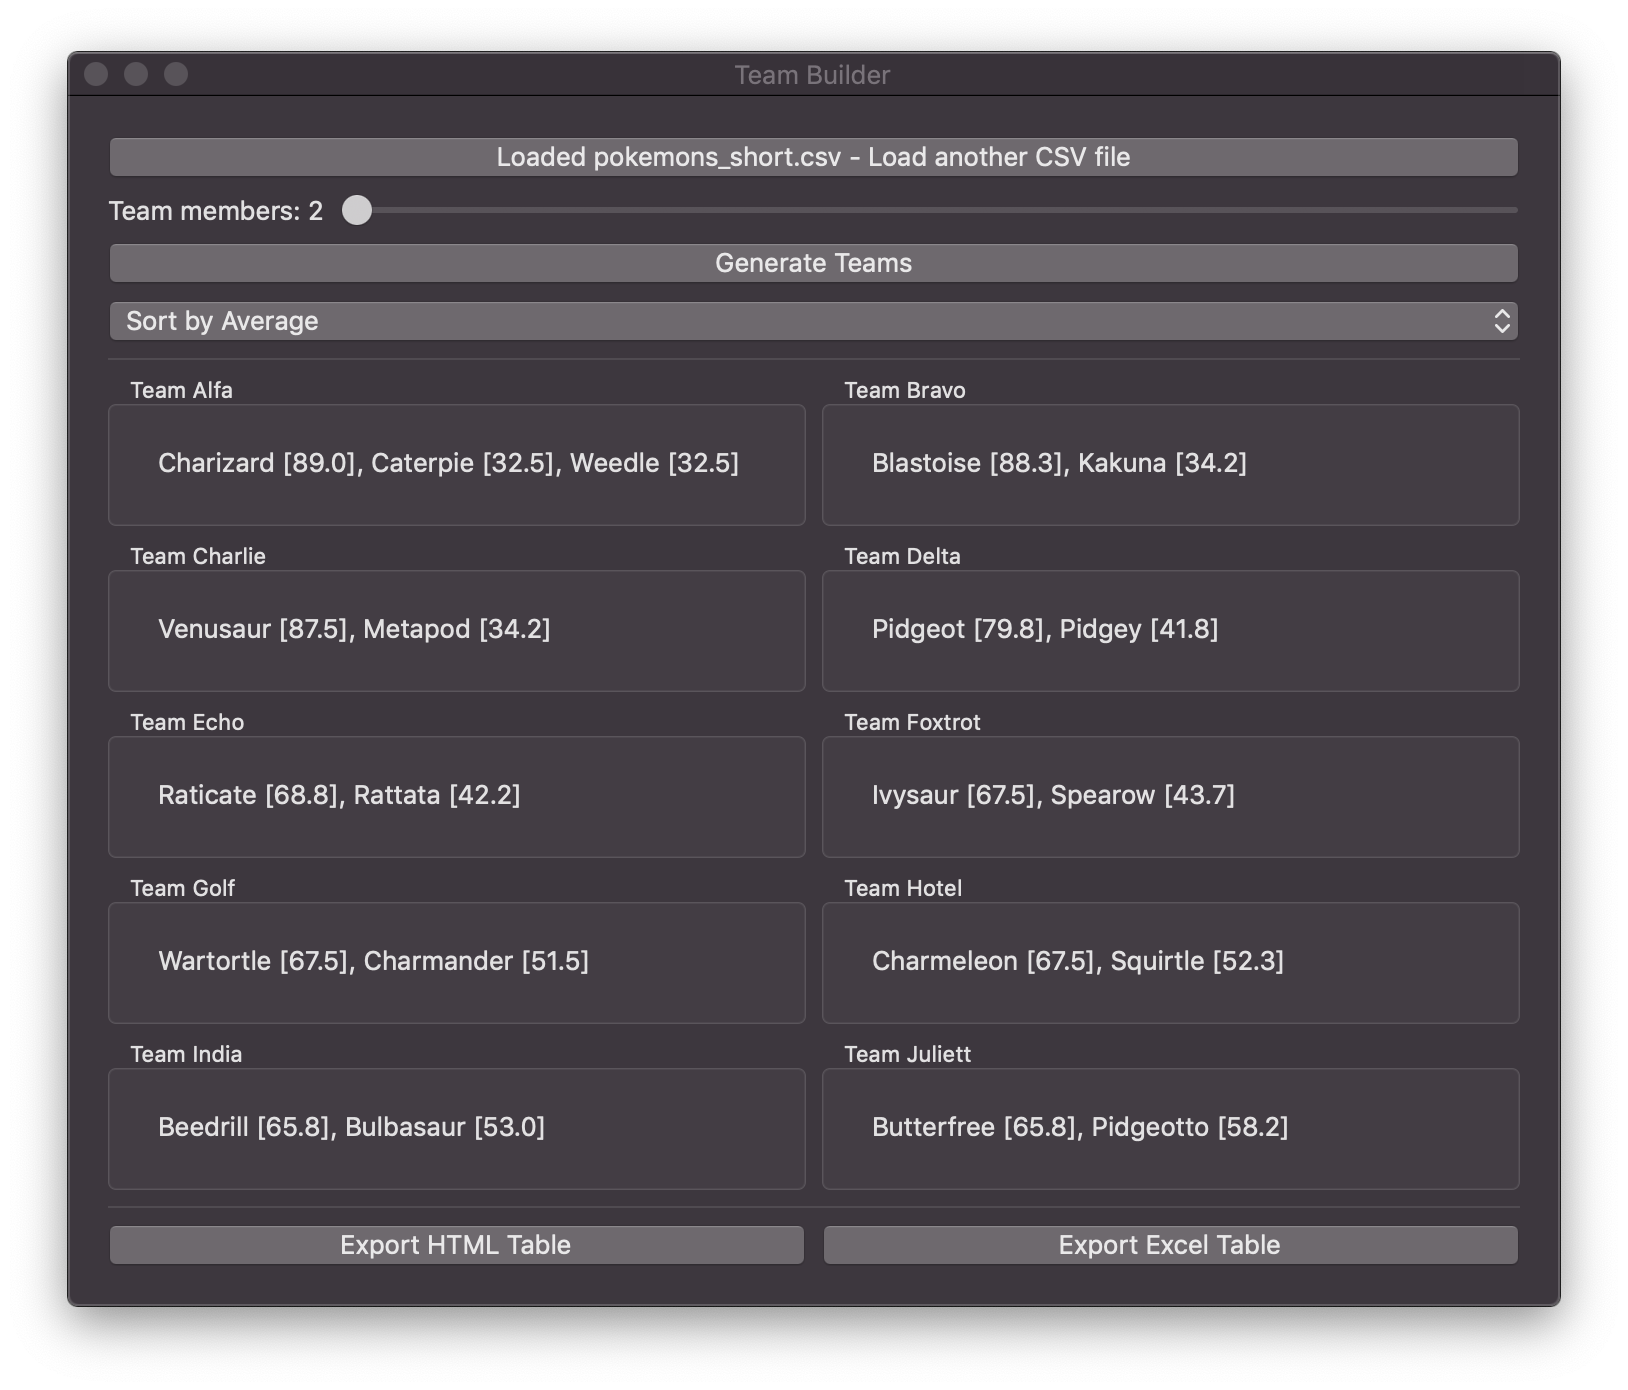Select the Team Alfa label
Screen dimensions: 1628x1390
coord(181,390)
